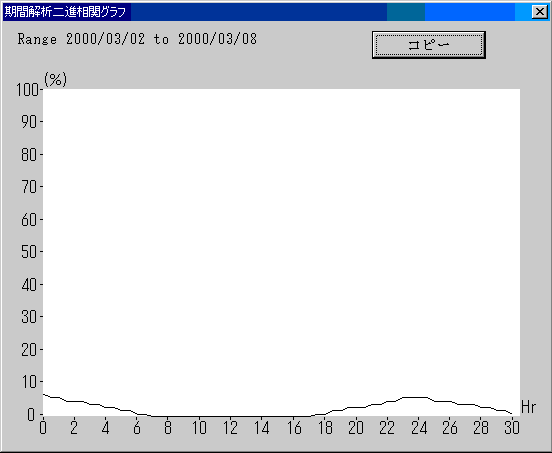Click the 0 percent y-axis label
552x453 pixels.
(31, 414)
